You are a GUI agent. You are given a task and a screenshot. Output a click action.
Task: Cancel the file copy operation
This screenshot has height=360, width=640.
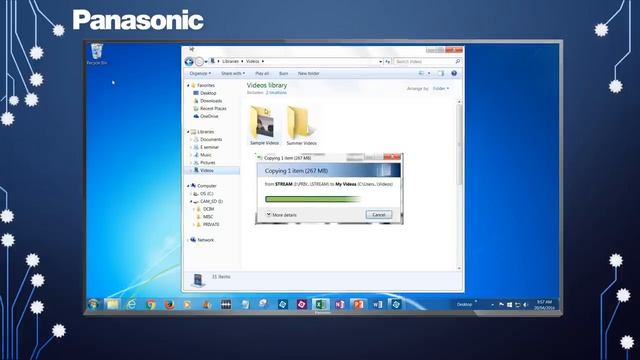click(379, 215)
